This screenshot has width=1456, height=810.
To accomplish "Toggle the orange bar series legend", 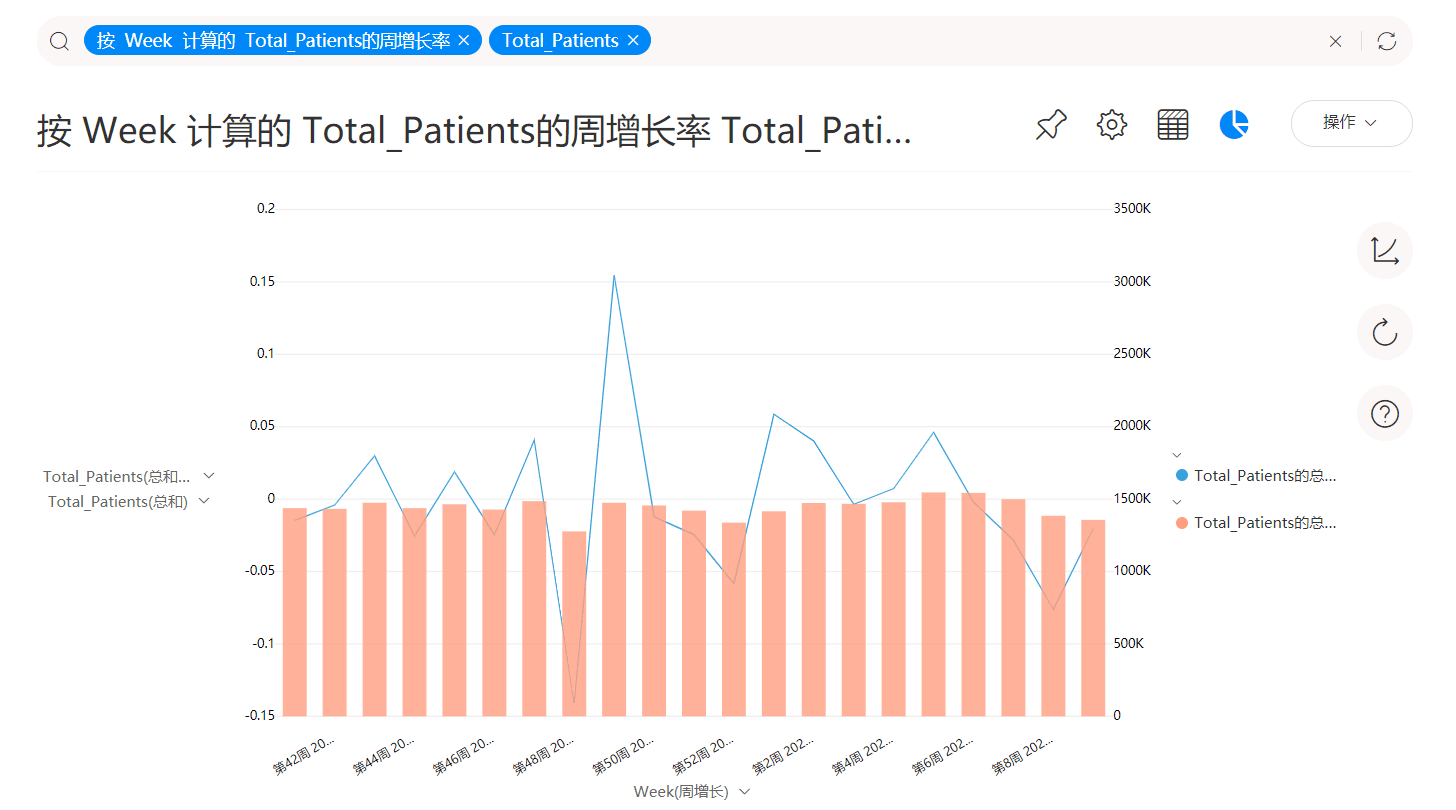I will coord(1256,522).
